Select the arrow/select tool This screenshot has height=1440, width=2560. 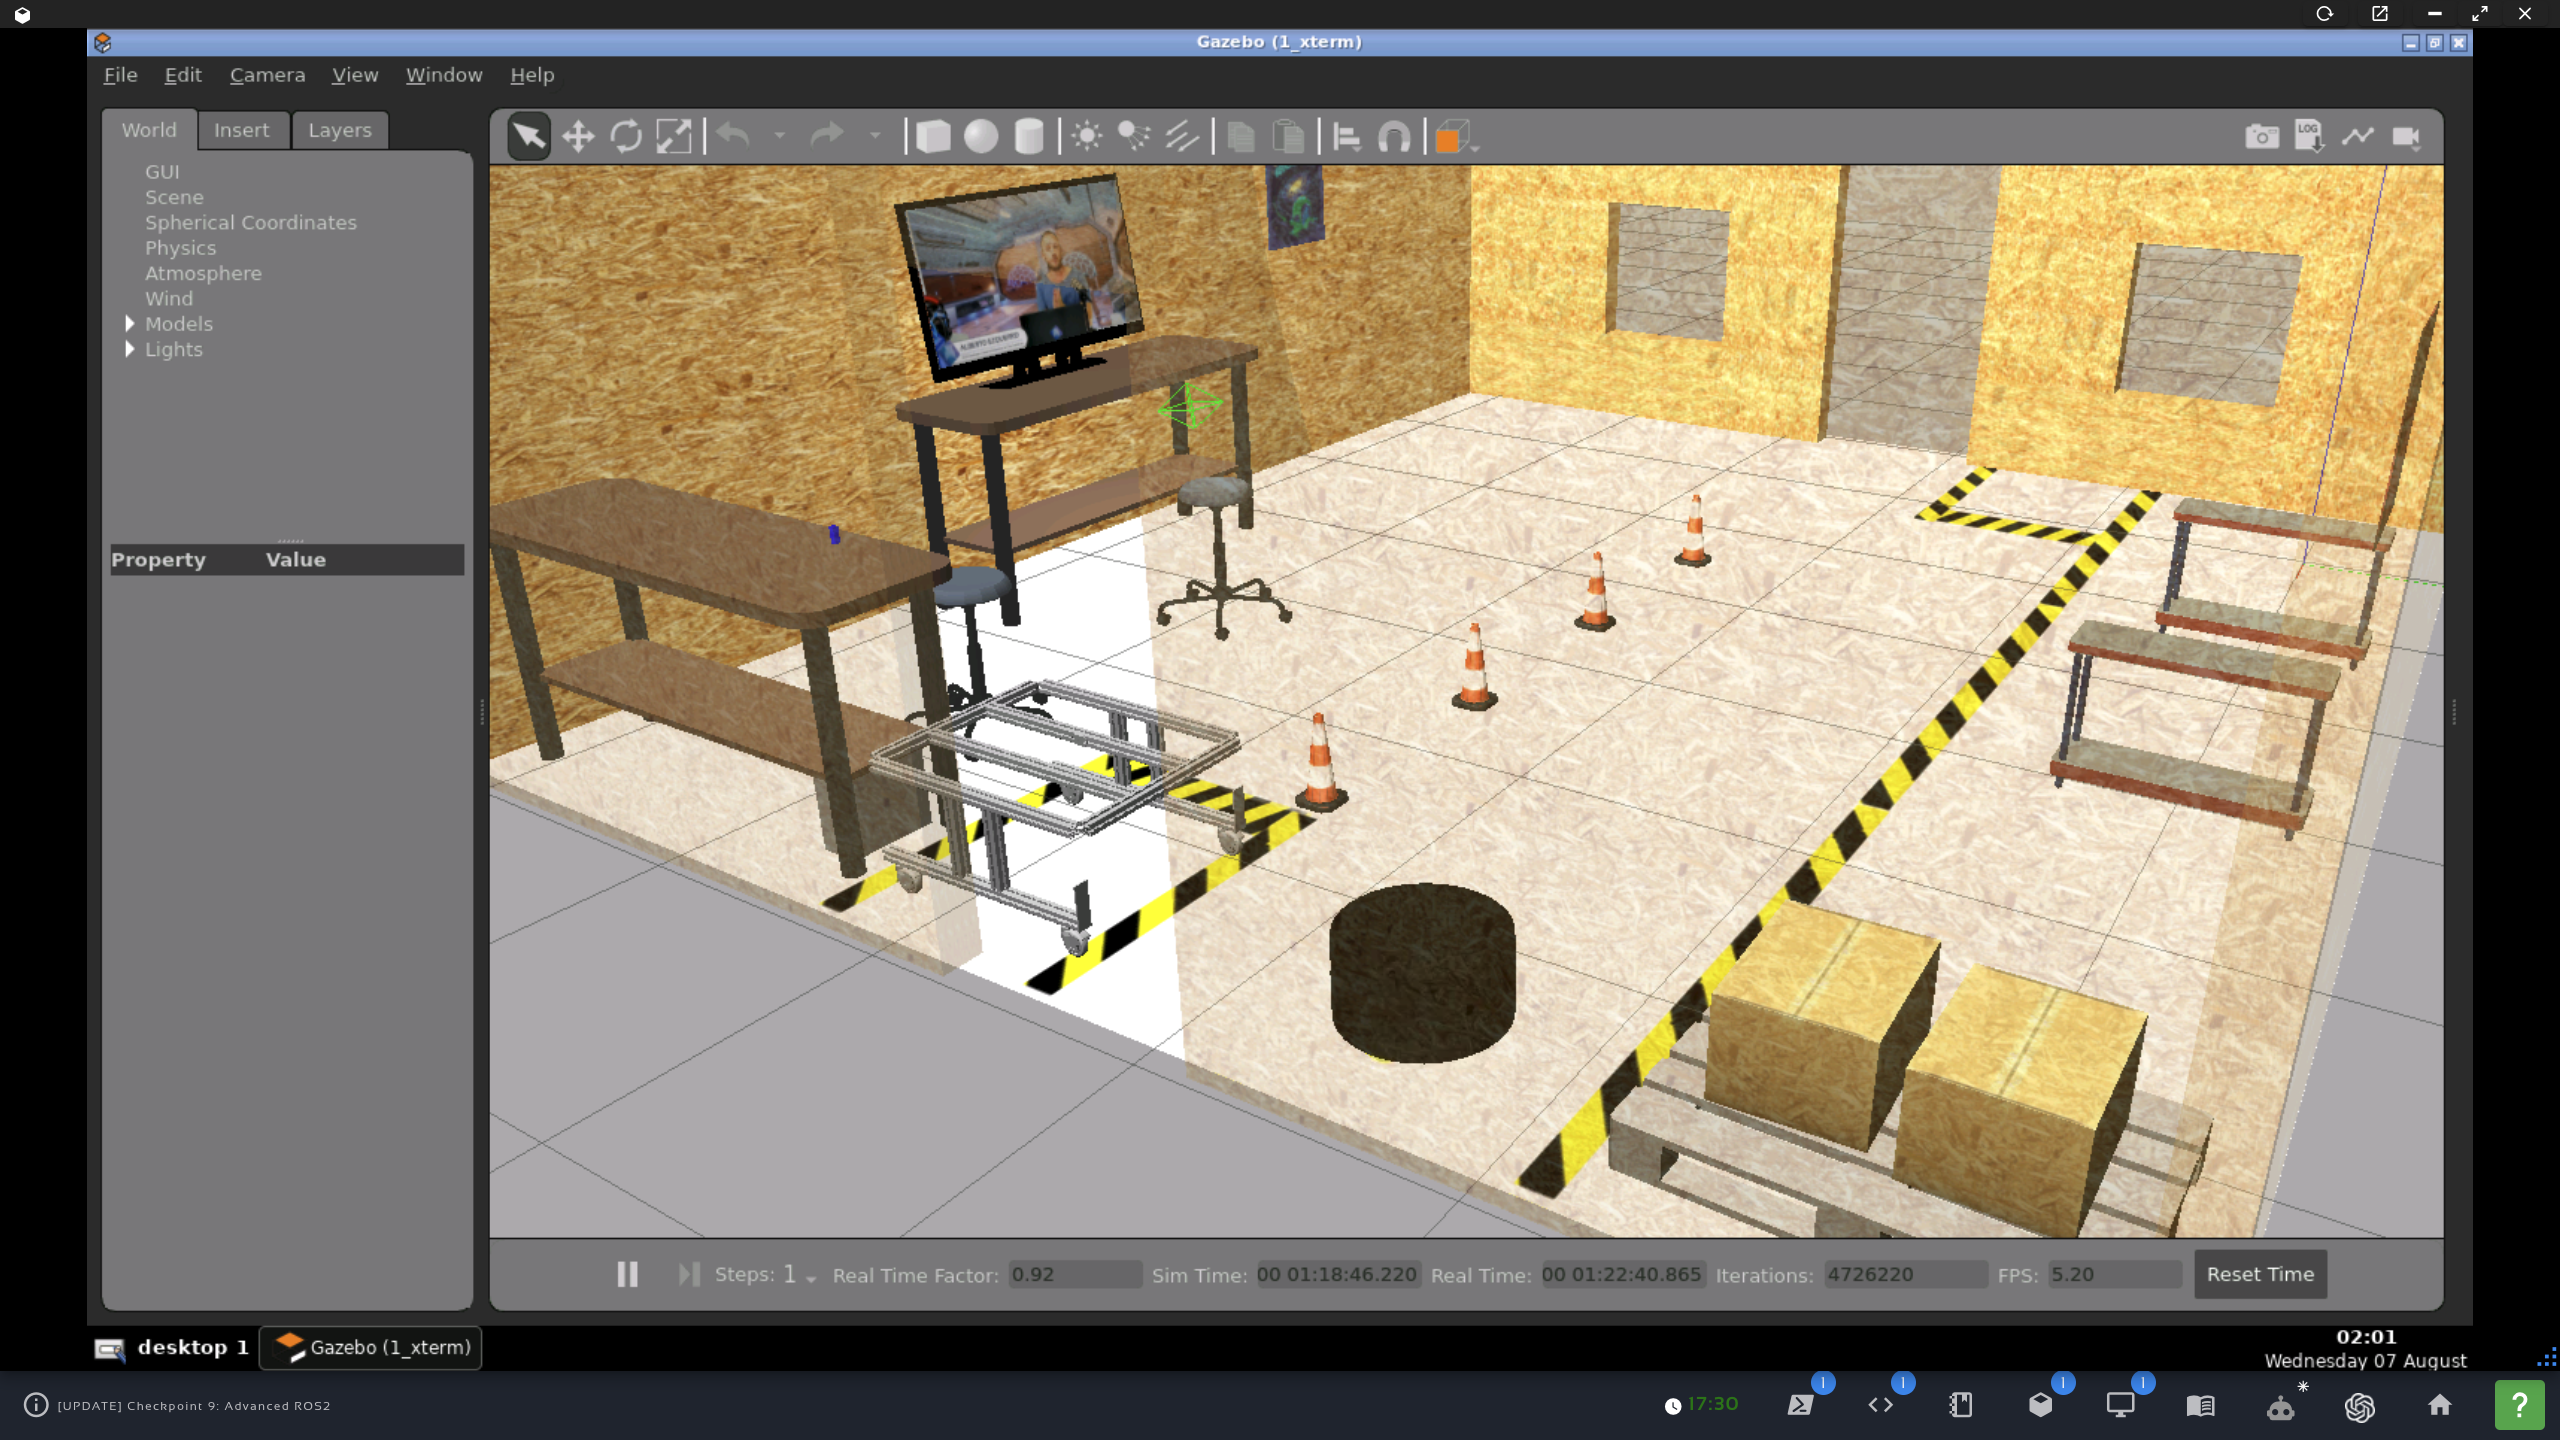[x=527, y=135]
